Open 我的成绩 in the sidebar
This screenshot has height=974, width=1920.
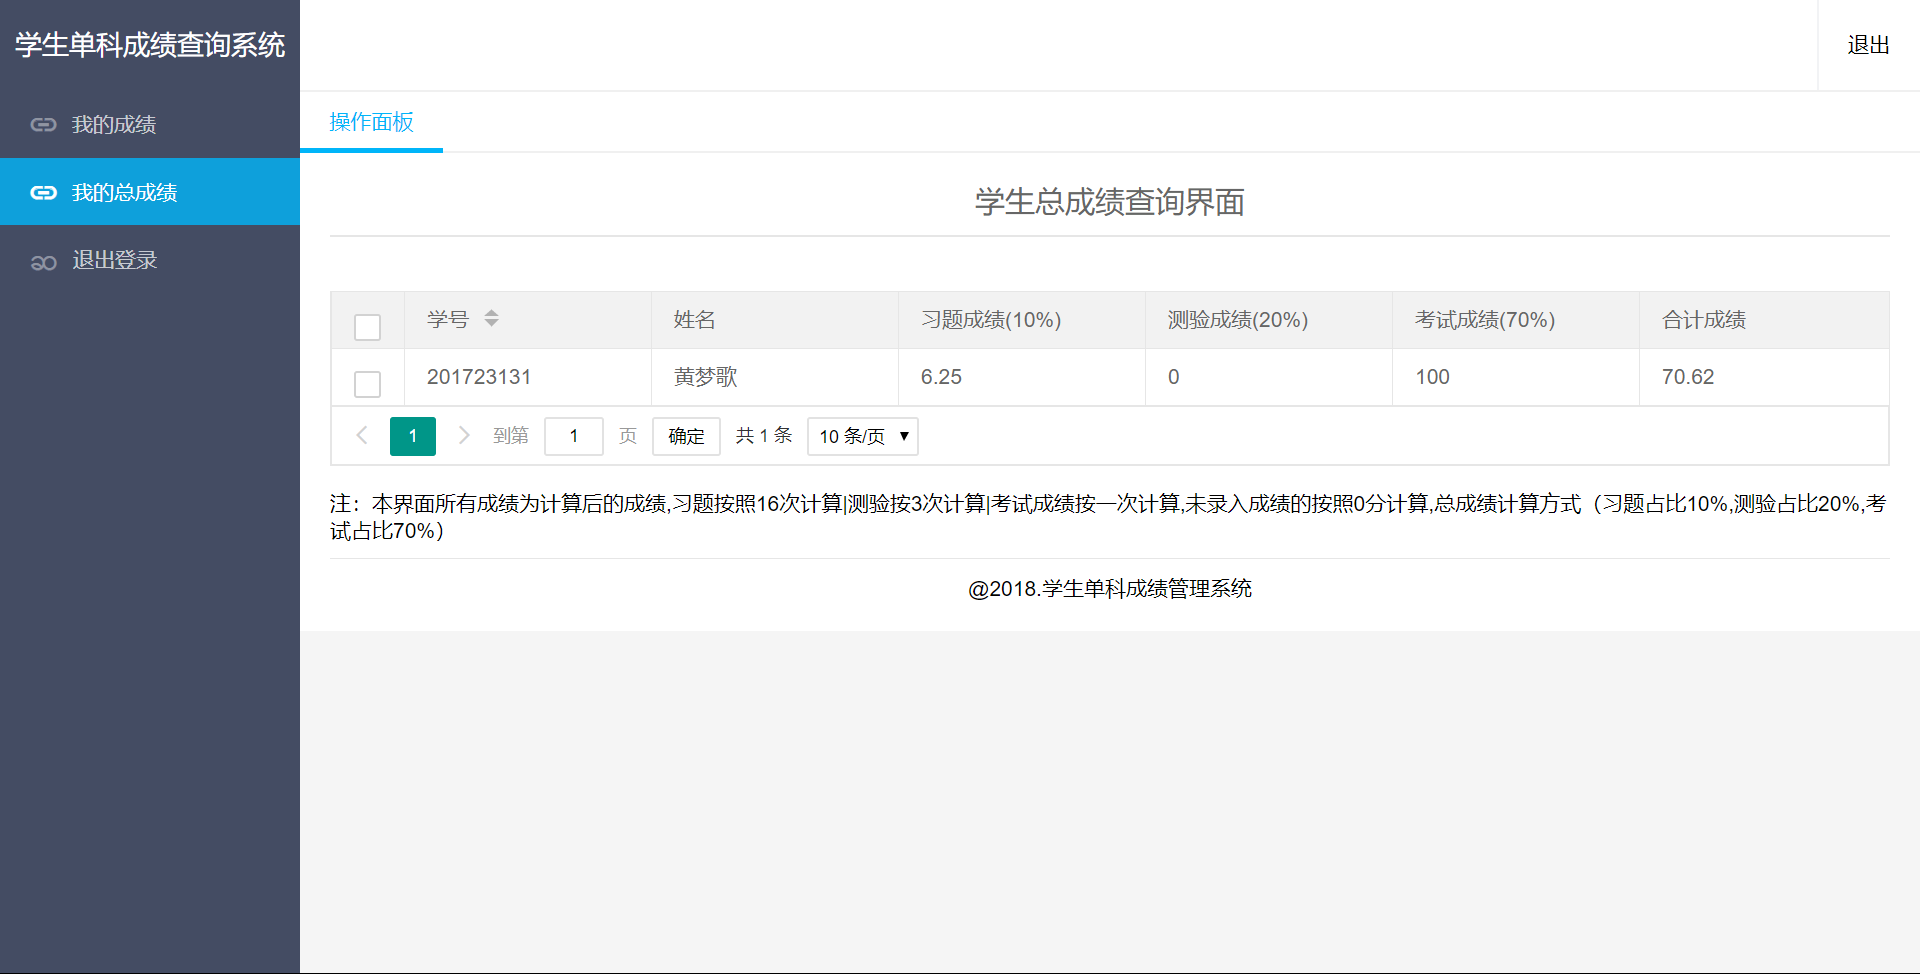click(113, 125)
